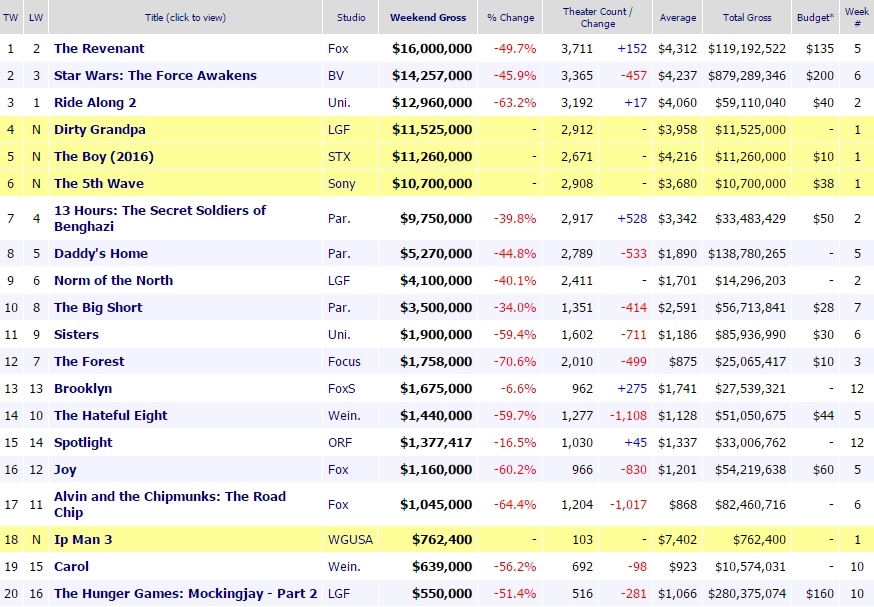Click WGUSA studio for Ip Man 3

[x=350, y=540]
